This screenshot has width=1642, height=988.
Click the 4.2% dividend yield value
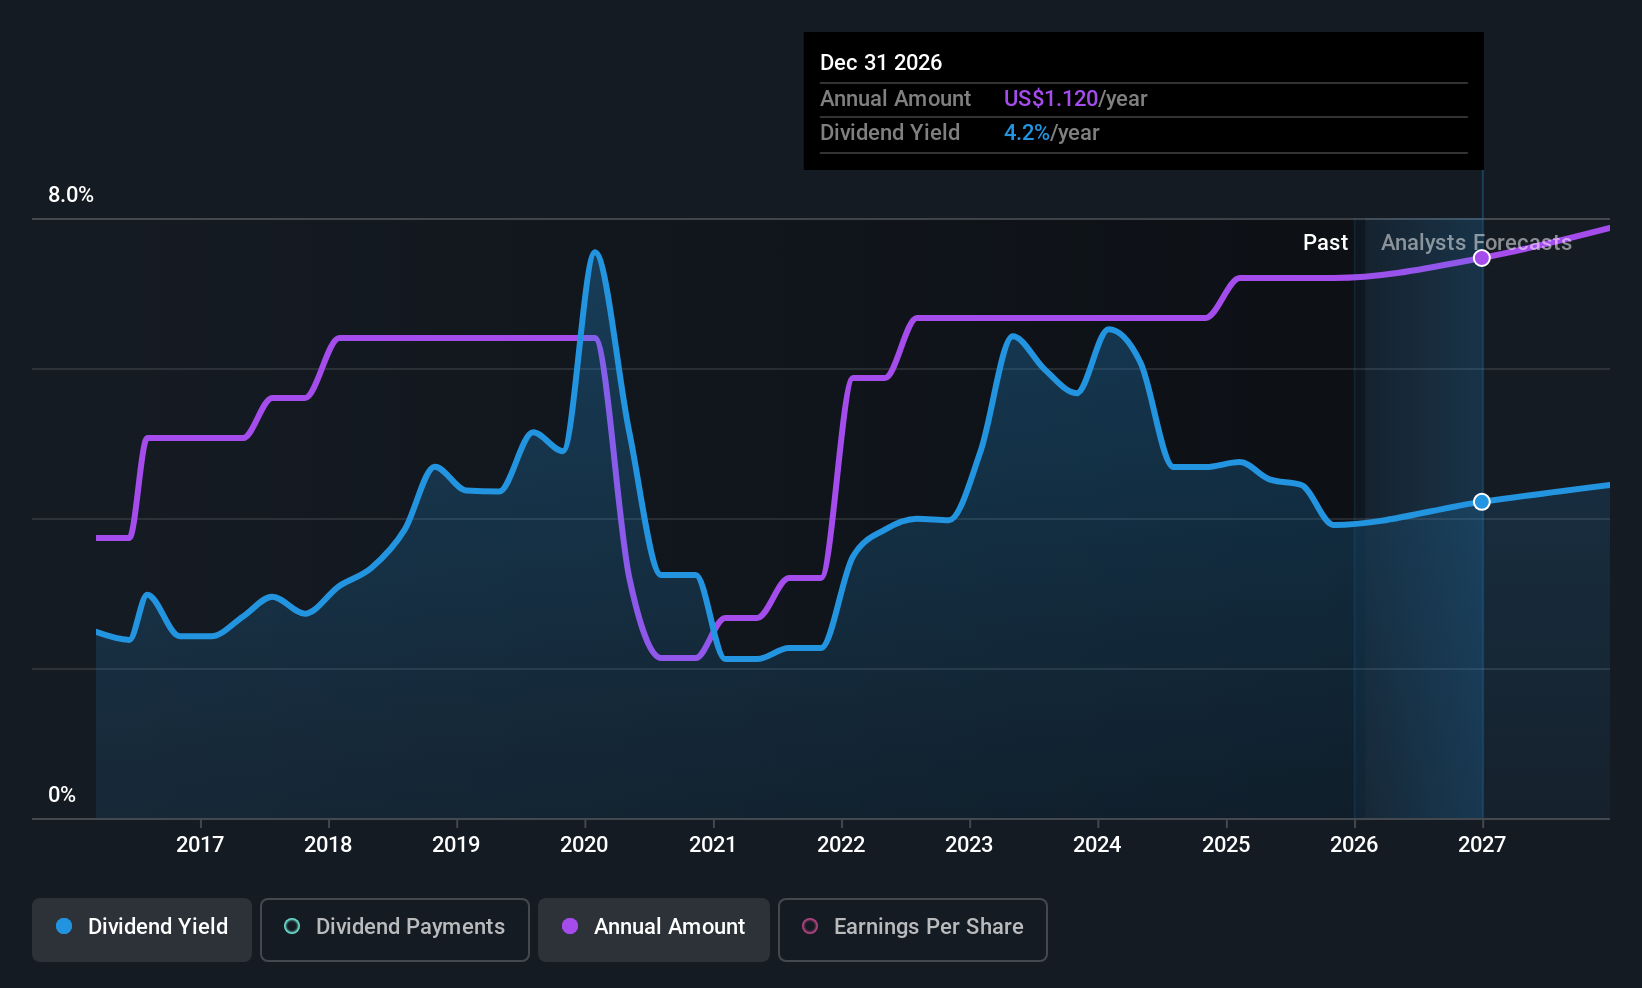(x=1027, y=132)
